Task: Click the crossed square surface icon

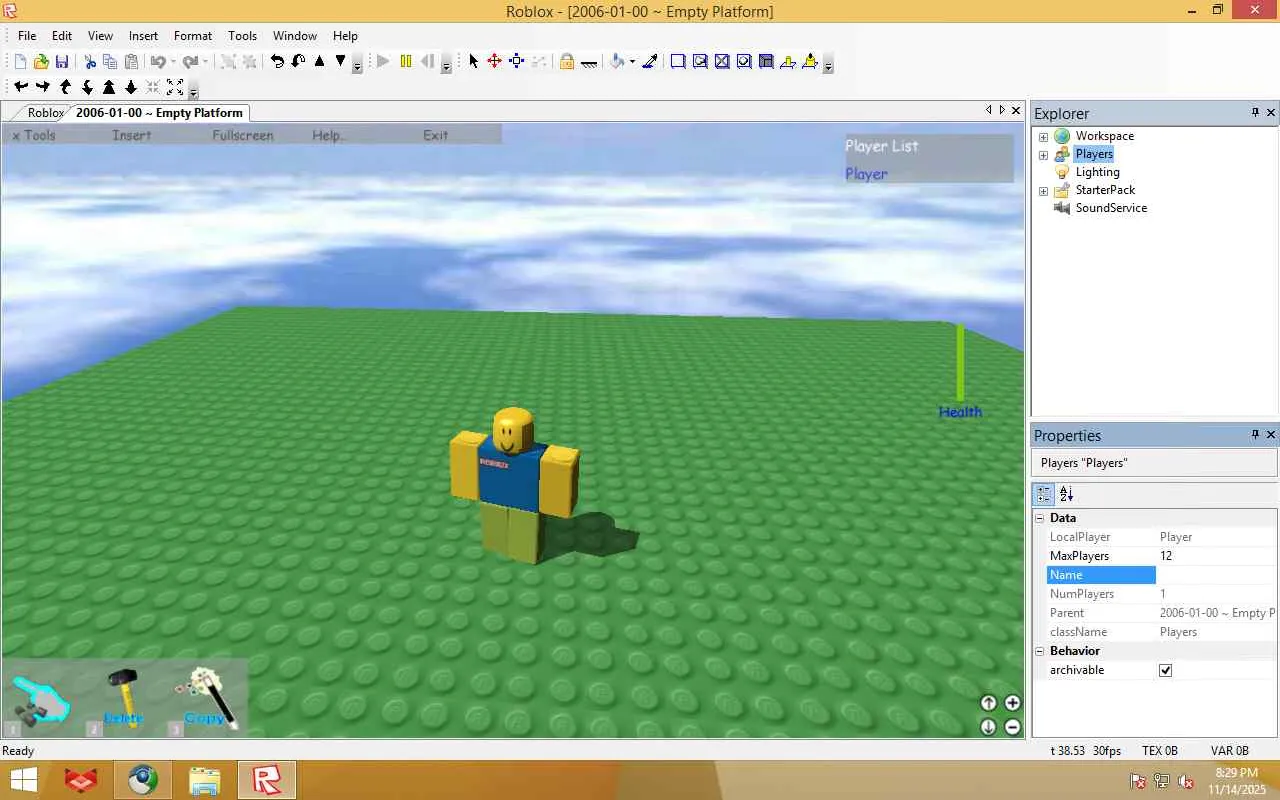Action: pos(722,61)
